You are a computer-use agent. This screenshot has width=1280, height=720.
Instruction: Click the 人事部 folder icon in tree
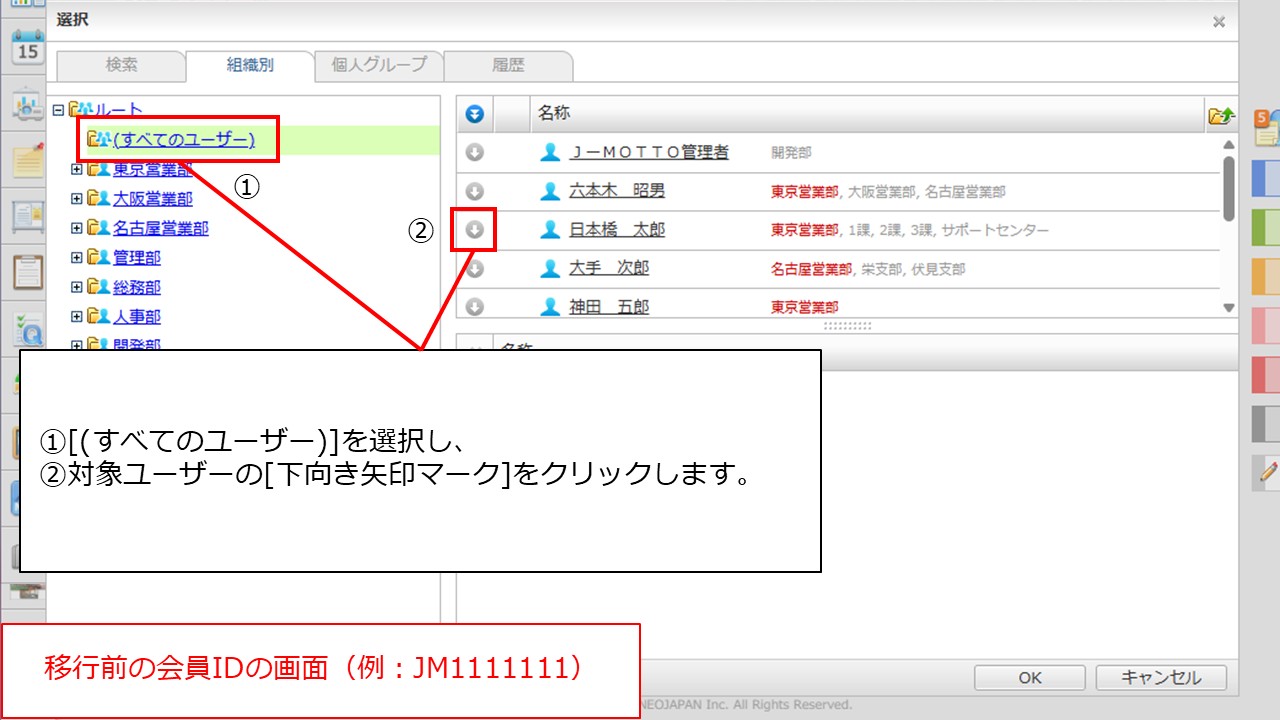tap(98, 317)
